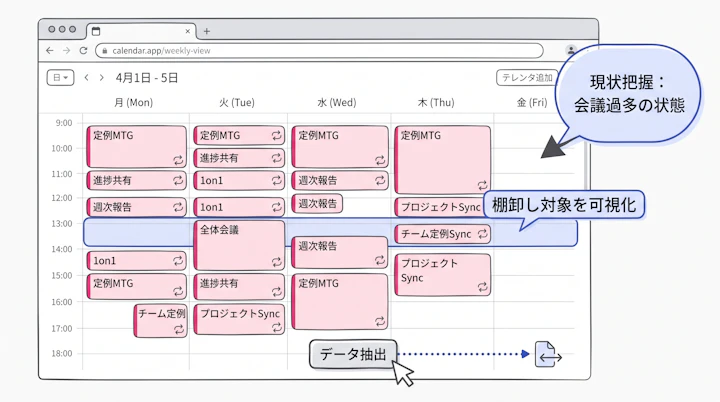Click repeat icon on Tuesday's 定例MTG
The width and height of the screenshot is (720, 402).
pos(276,136)
